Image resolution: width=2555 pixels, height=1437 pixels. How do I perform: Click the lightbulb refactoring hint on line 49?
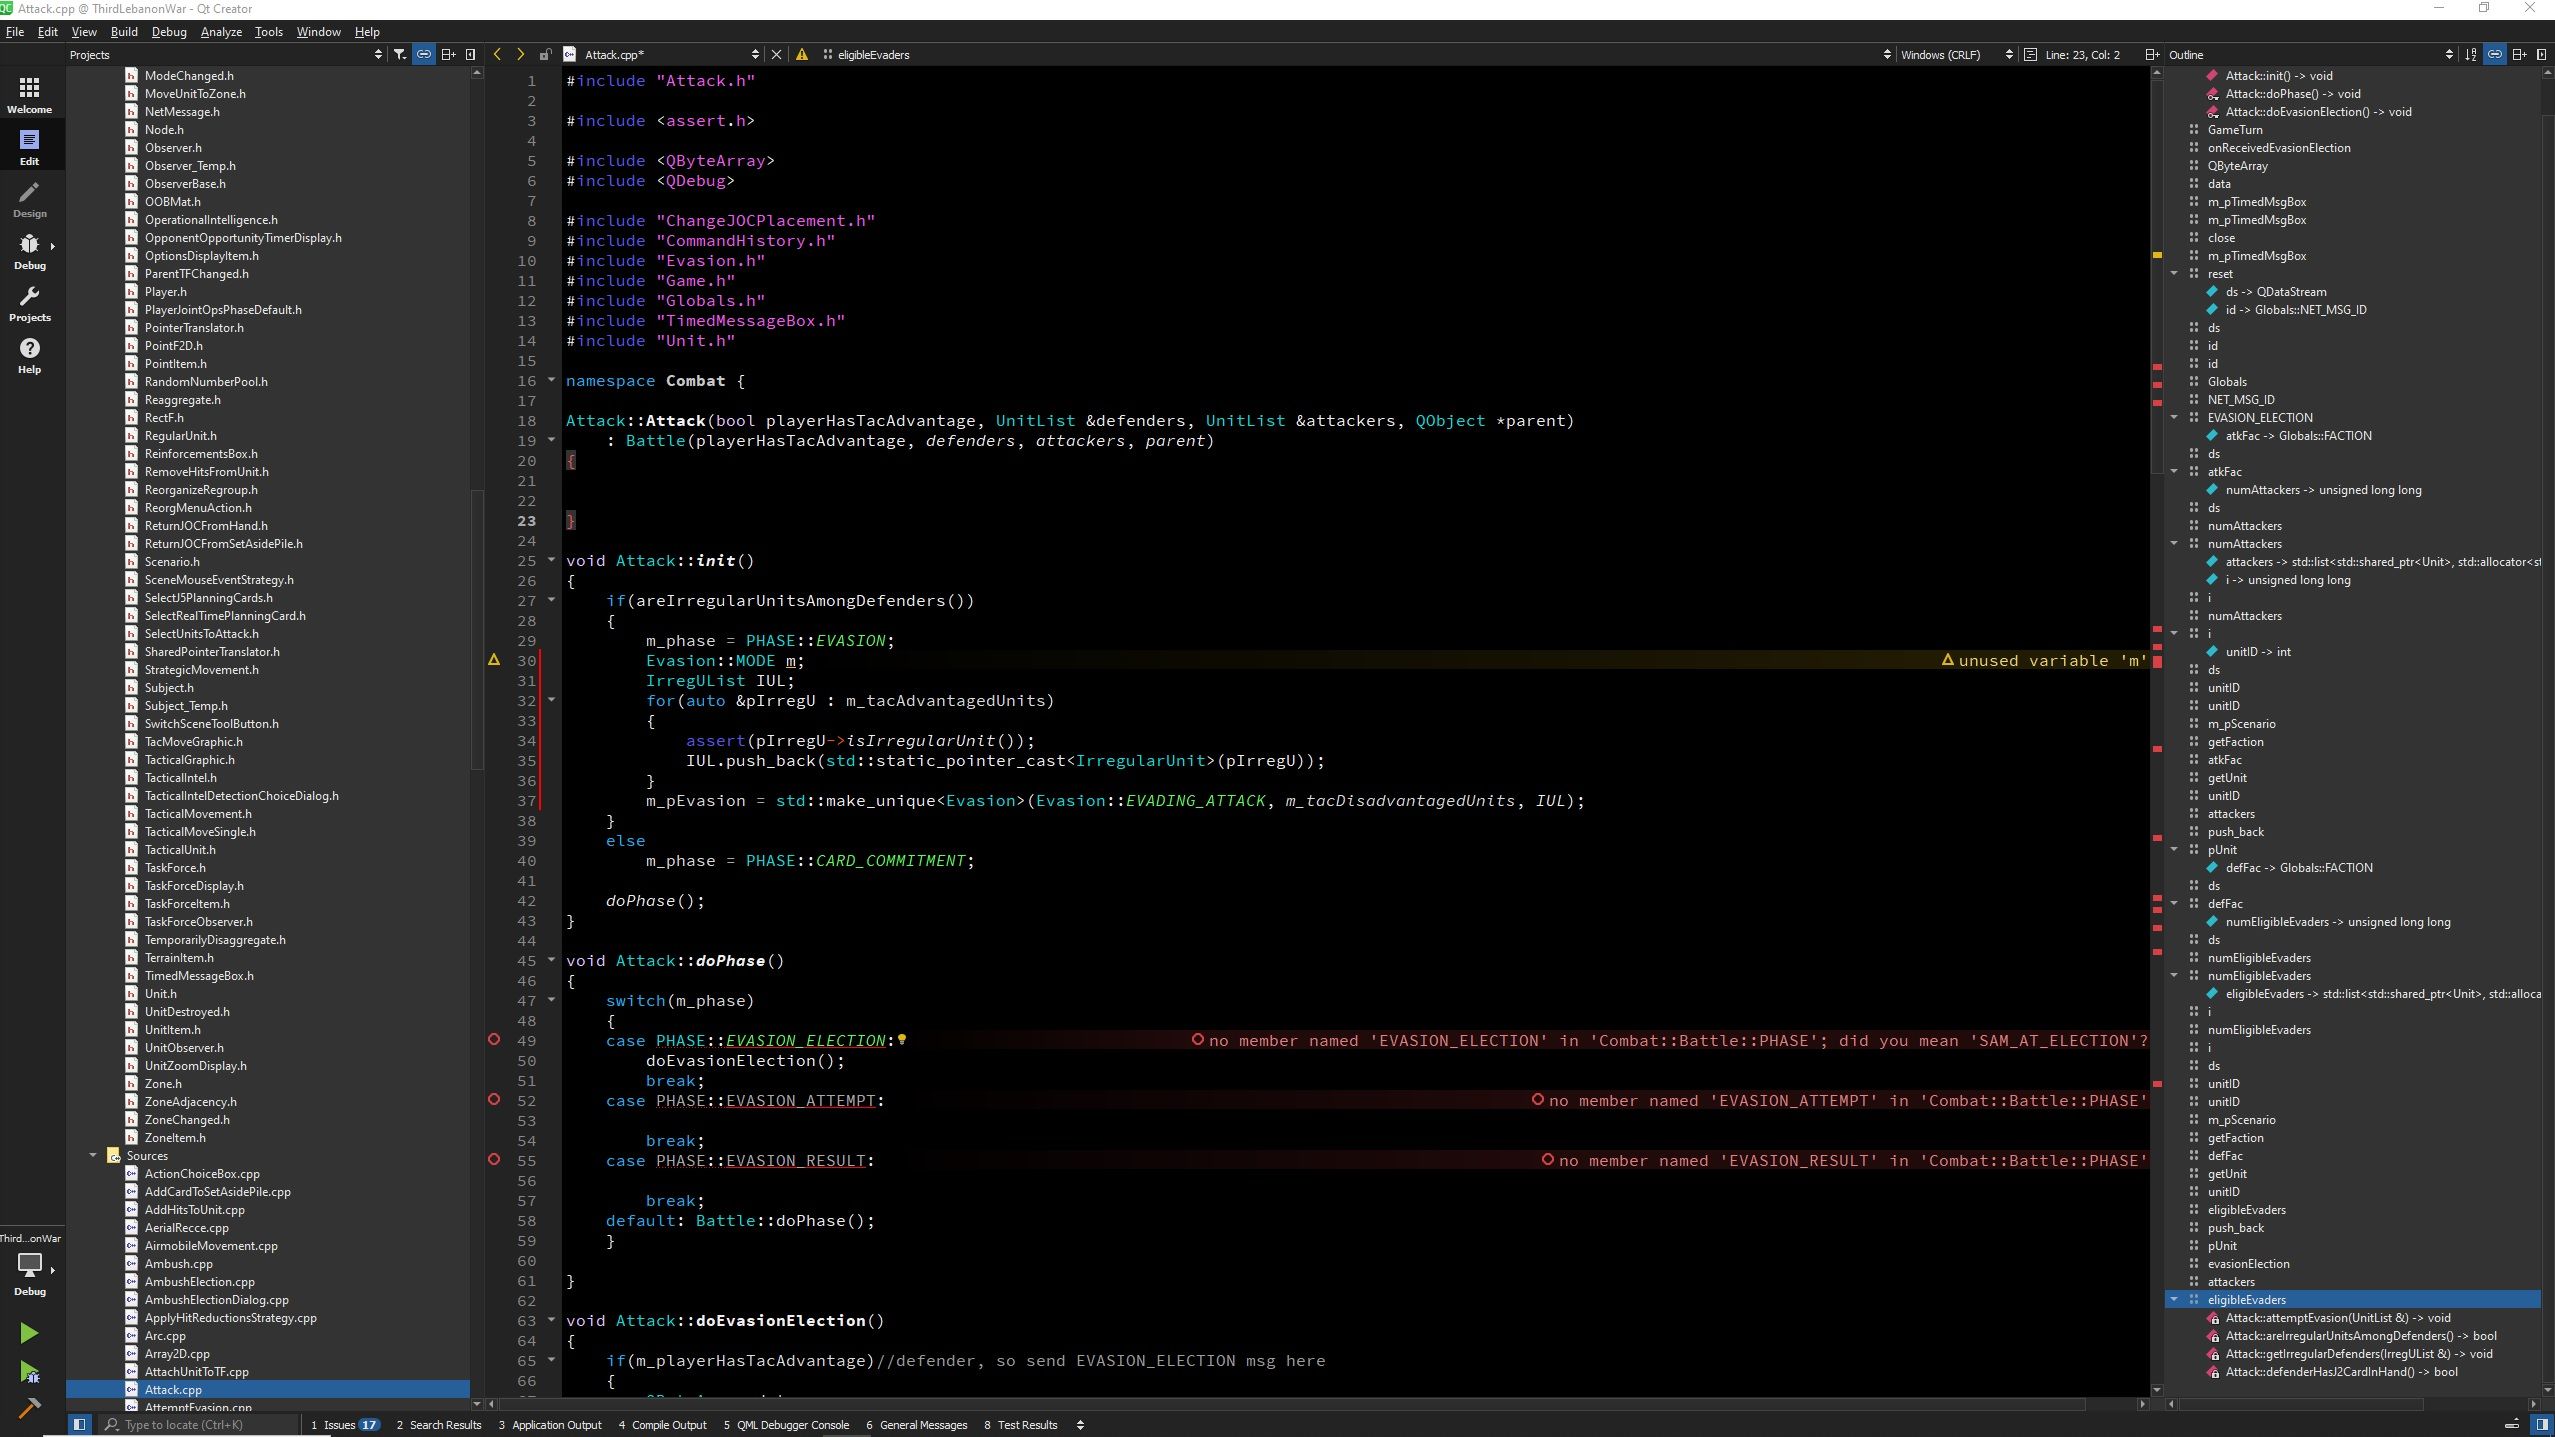pyautogui.click(x=901, y=1040)
